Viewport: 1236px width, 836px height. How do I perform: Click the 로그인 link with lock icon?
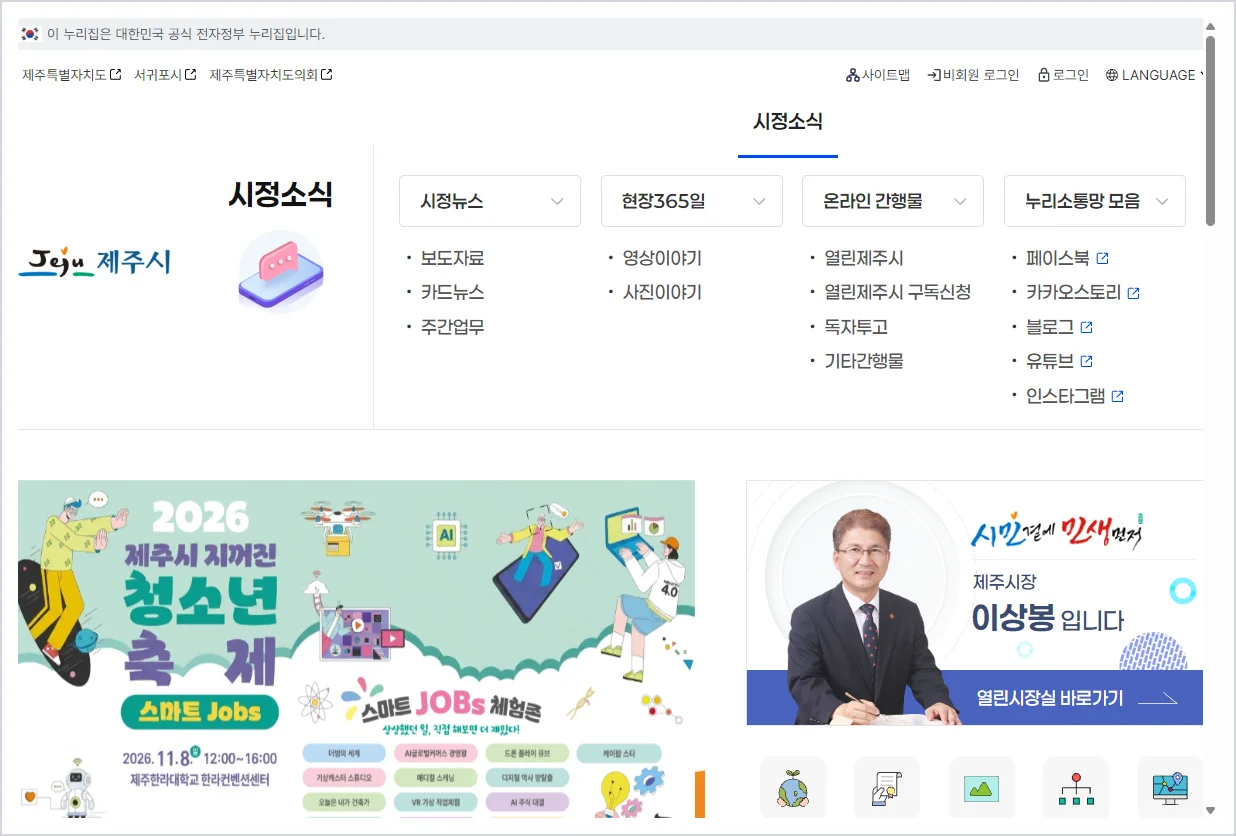click(x=1063, y=75)
